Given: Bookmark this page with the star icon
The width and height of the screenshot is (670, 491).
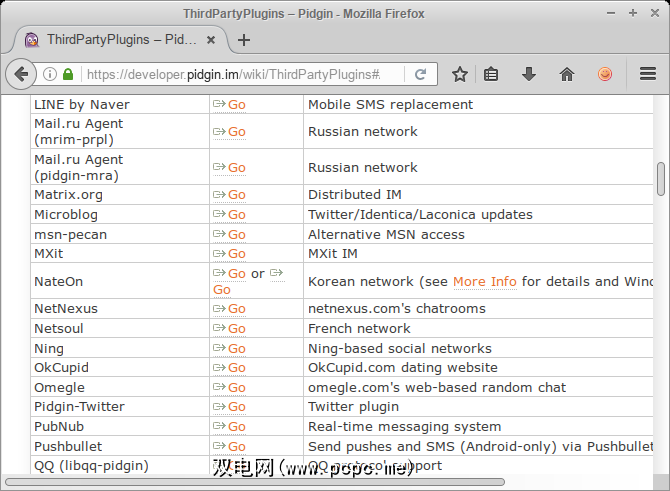Looking at the screenshot, I should tap(459, 74).
